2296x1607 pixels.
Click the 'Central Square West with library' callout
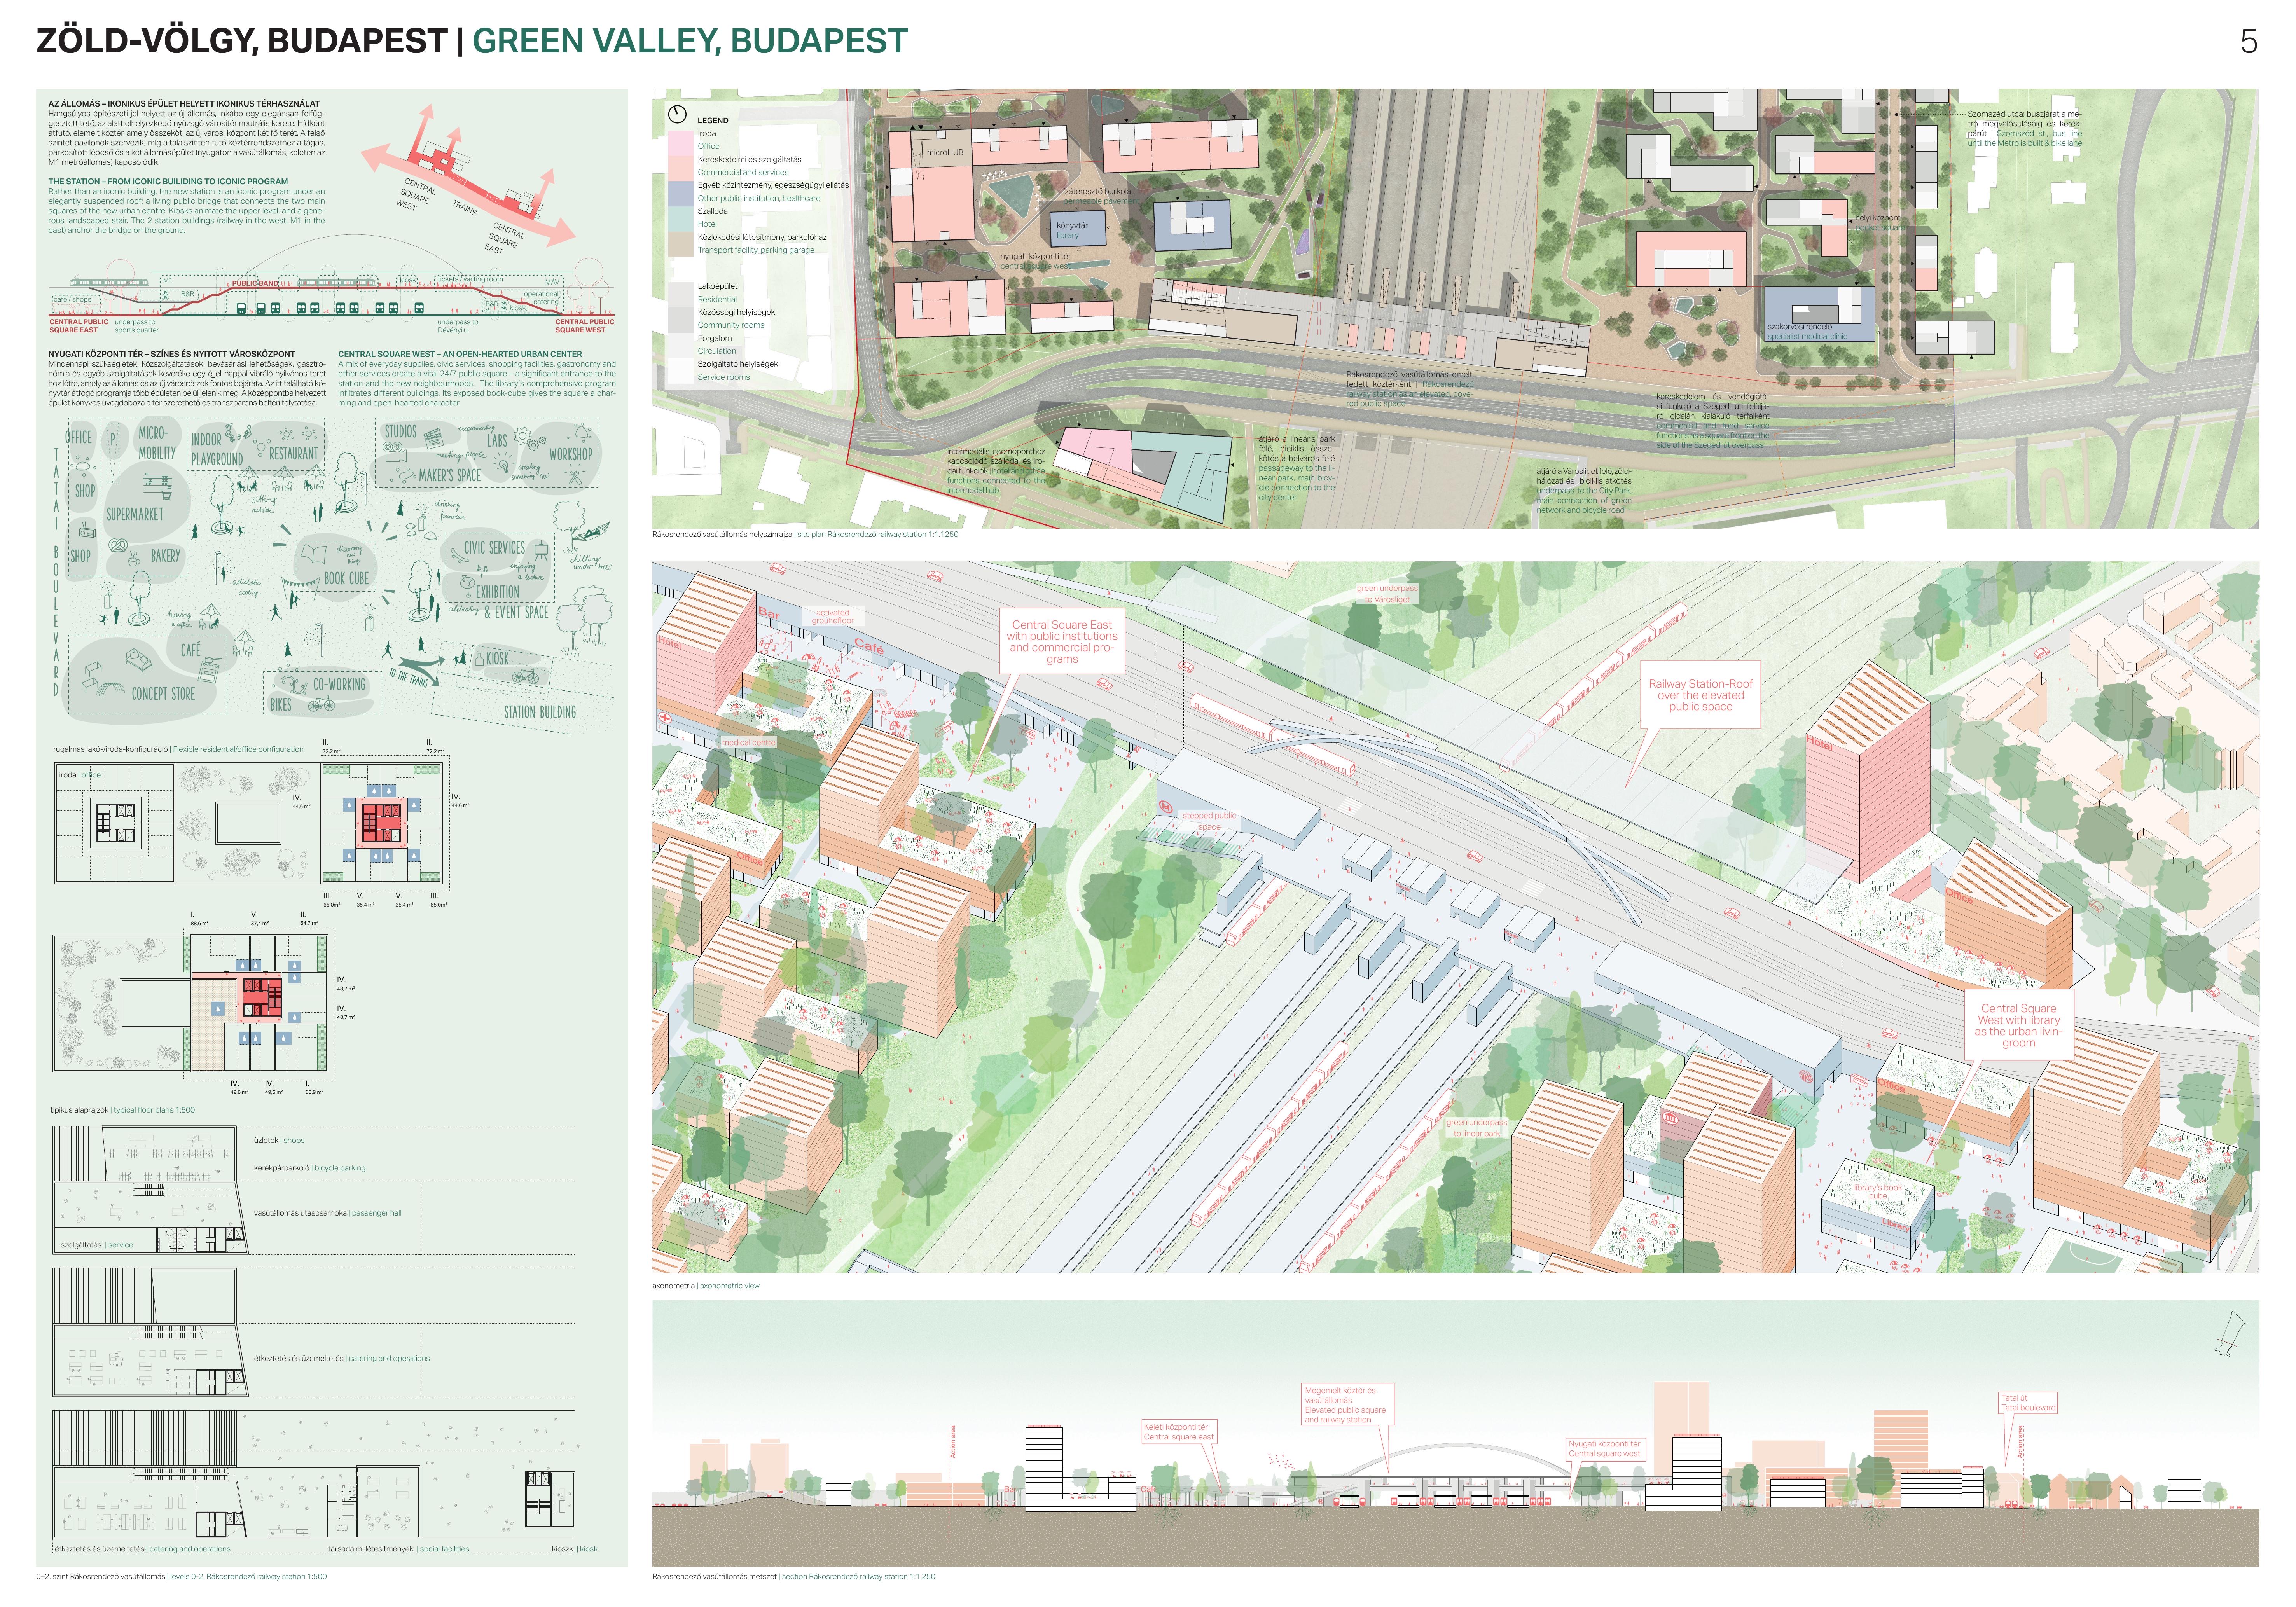coord(2018,1025)
